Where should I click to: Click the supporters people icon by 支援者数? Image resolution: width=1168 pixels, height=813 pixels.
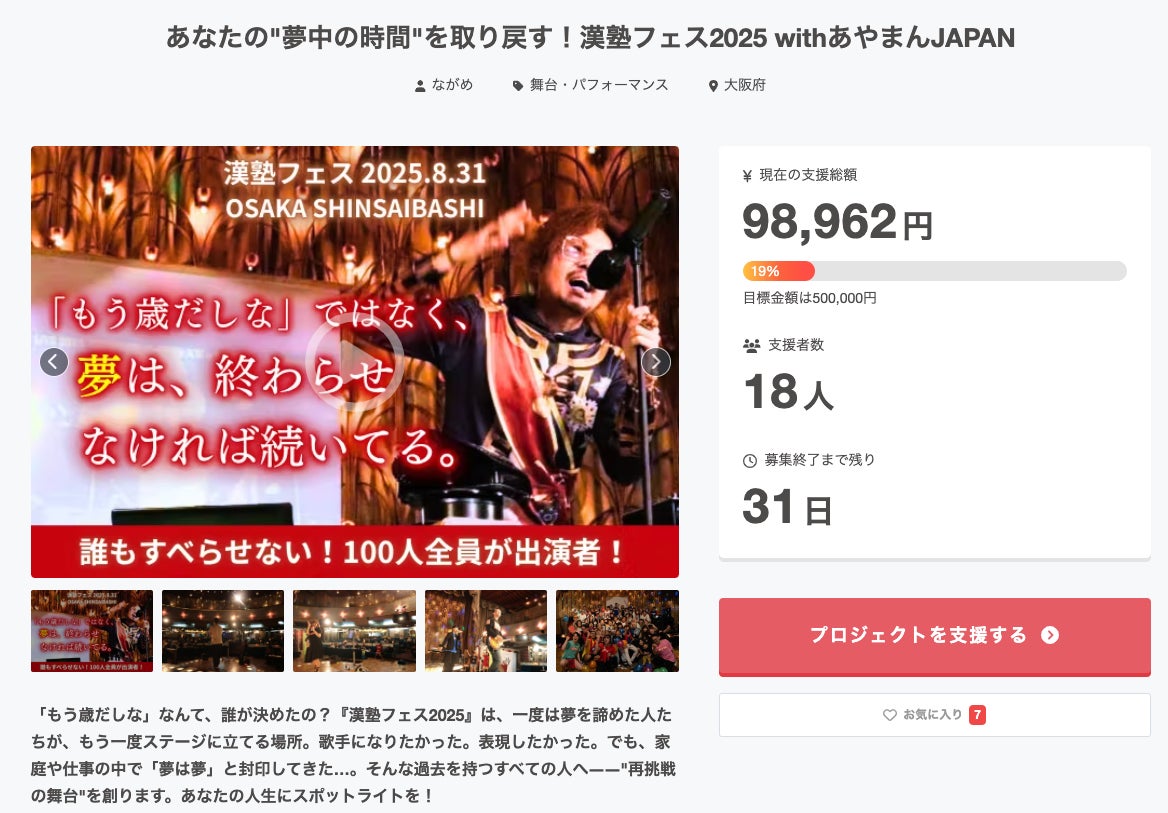752,346
